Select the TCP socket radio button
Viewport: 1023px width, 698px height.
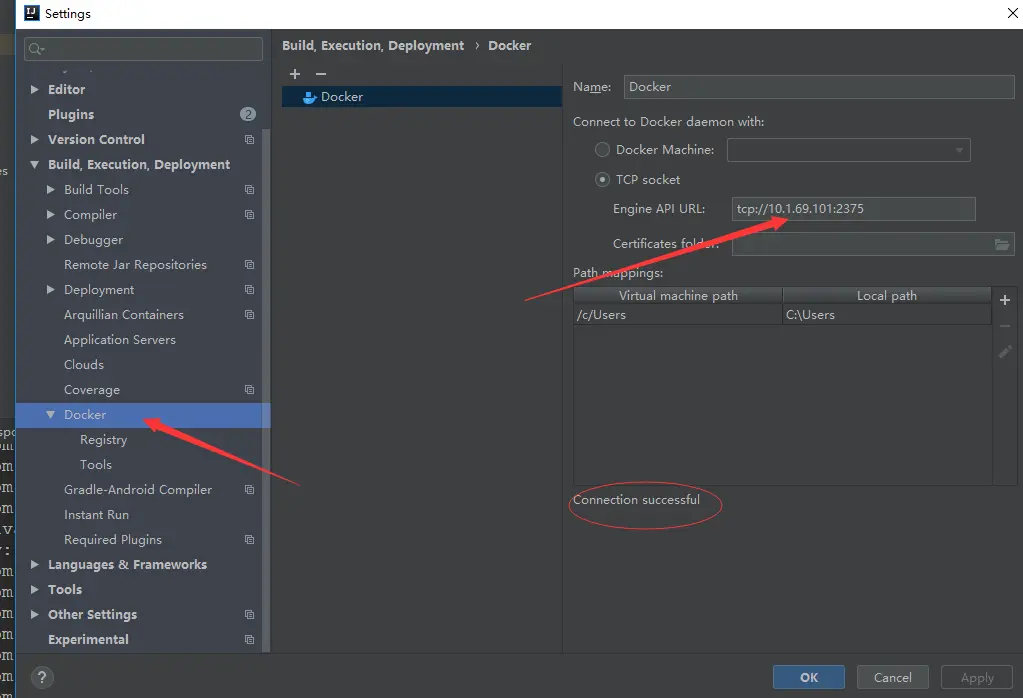coord(602,179)
